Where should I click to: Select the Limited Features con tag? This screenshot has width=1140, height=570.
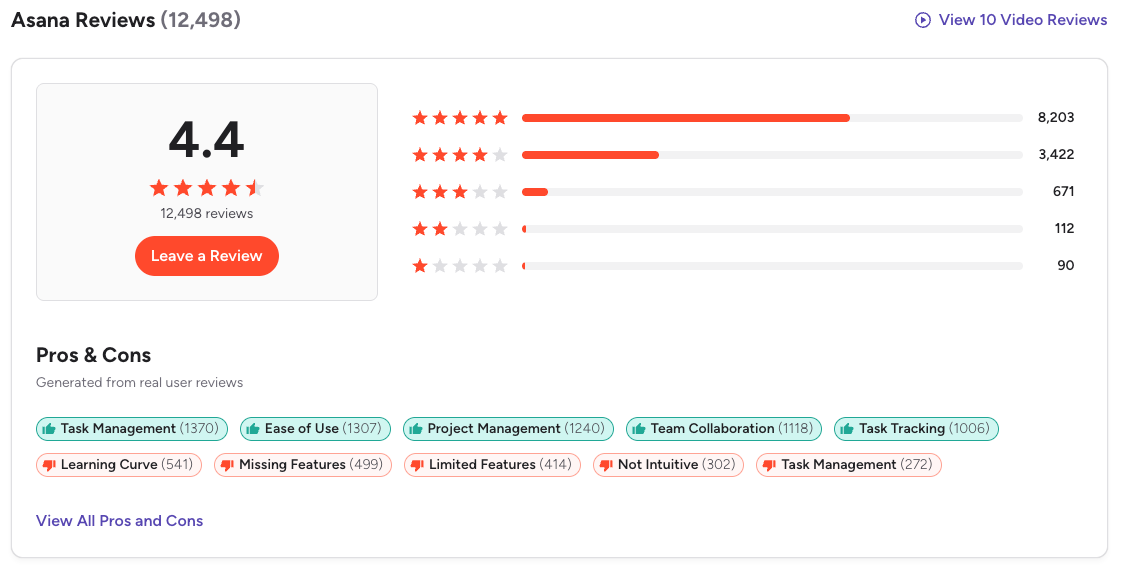(x=493, y=465)
